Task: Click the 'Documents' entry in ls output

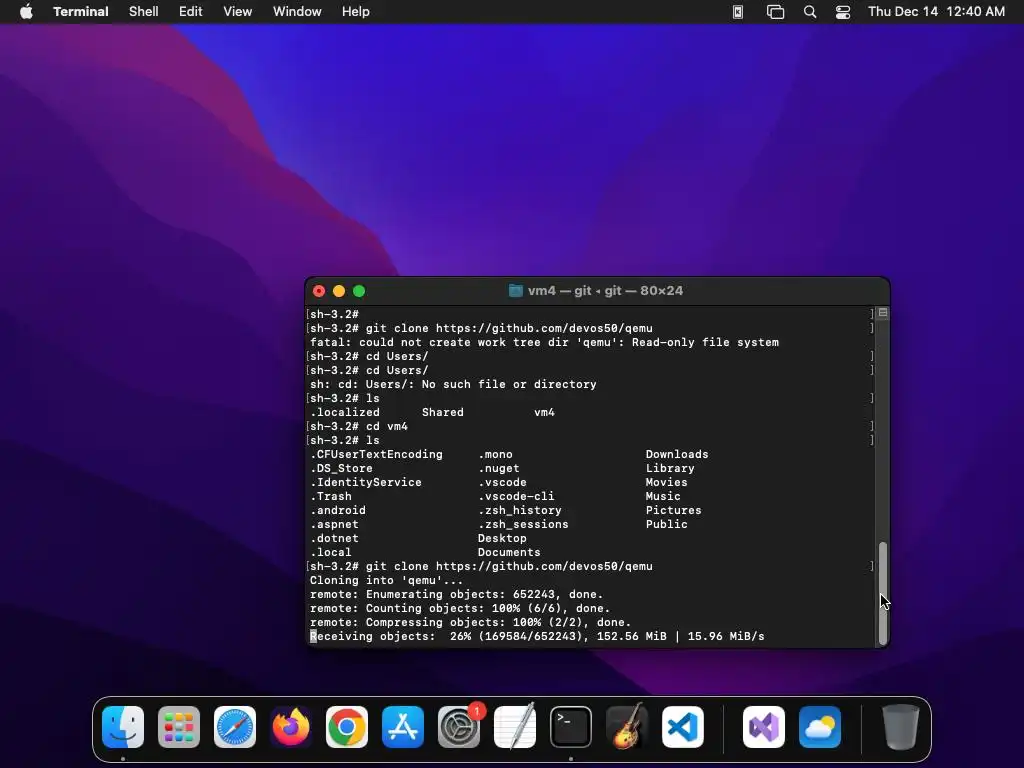Action: [x=509, y=552]
